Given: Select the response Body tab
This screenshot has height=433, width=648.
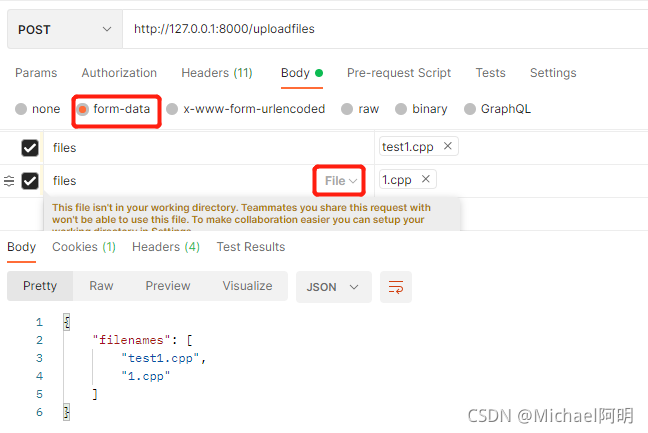Looking at the screenshot, I should click(x=21, y=247).
